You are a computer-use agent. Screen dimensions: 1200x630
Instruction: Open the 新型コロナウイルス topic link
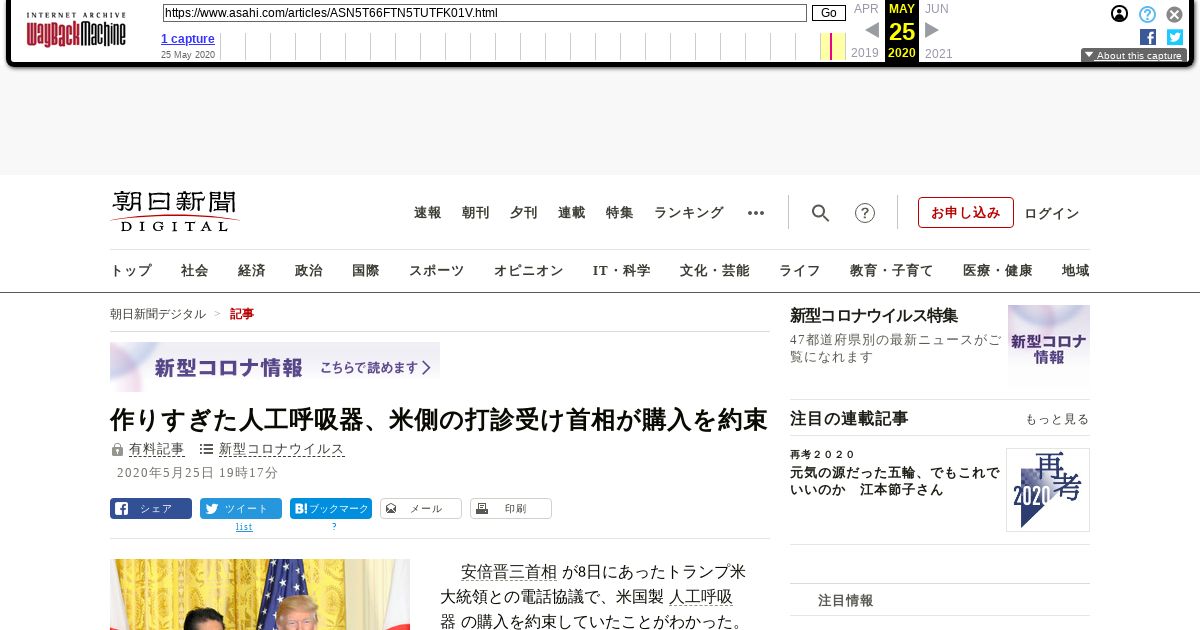[282, 450]
